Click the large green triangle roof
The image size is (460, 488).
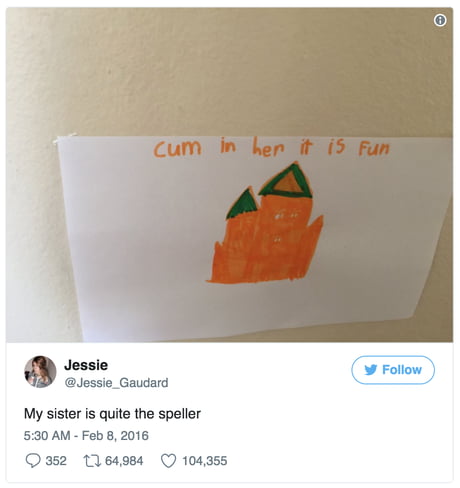point(286,182)
